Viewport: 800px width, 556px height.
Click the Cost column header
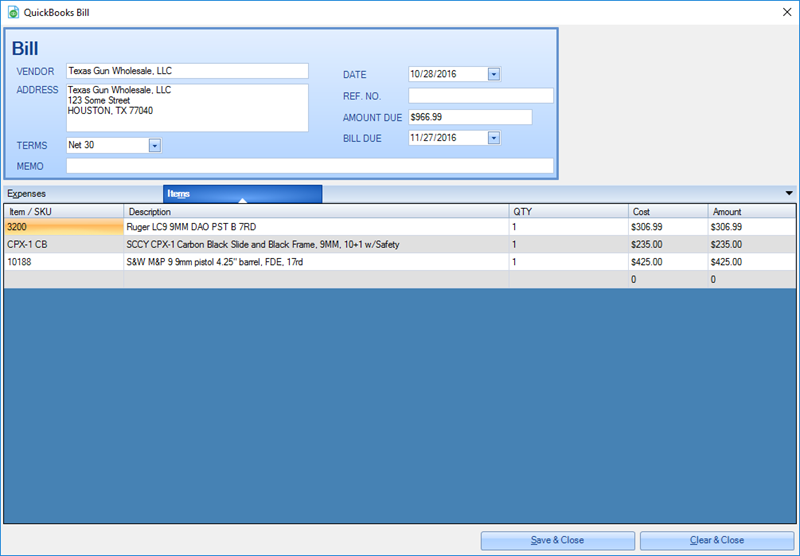pyautogui.click(x=668, y=211)
